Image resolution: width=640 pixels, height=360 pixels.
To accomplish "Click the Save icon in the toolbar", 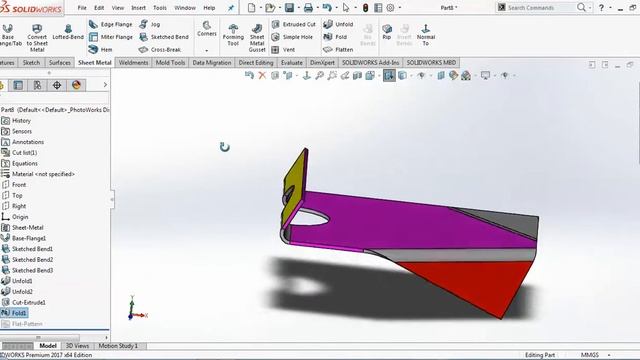I will [x=289, y=8].
